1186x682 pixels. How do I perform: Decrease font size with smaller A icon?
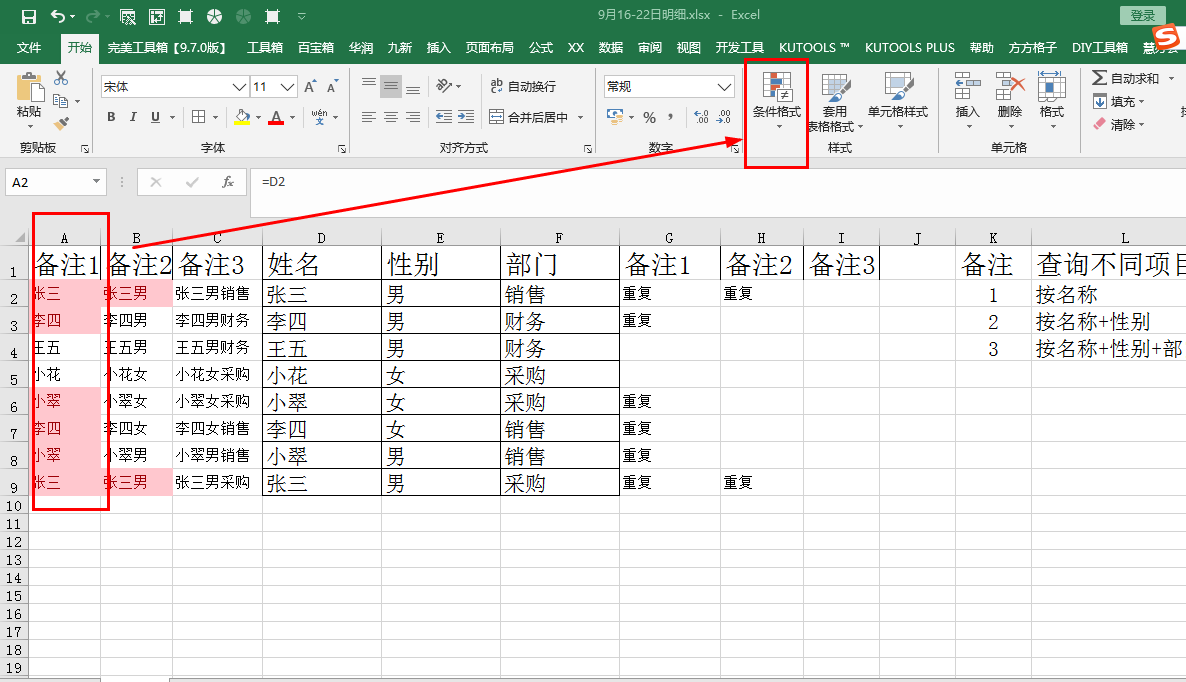click(x=332, y=87)
